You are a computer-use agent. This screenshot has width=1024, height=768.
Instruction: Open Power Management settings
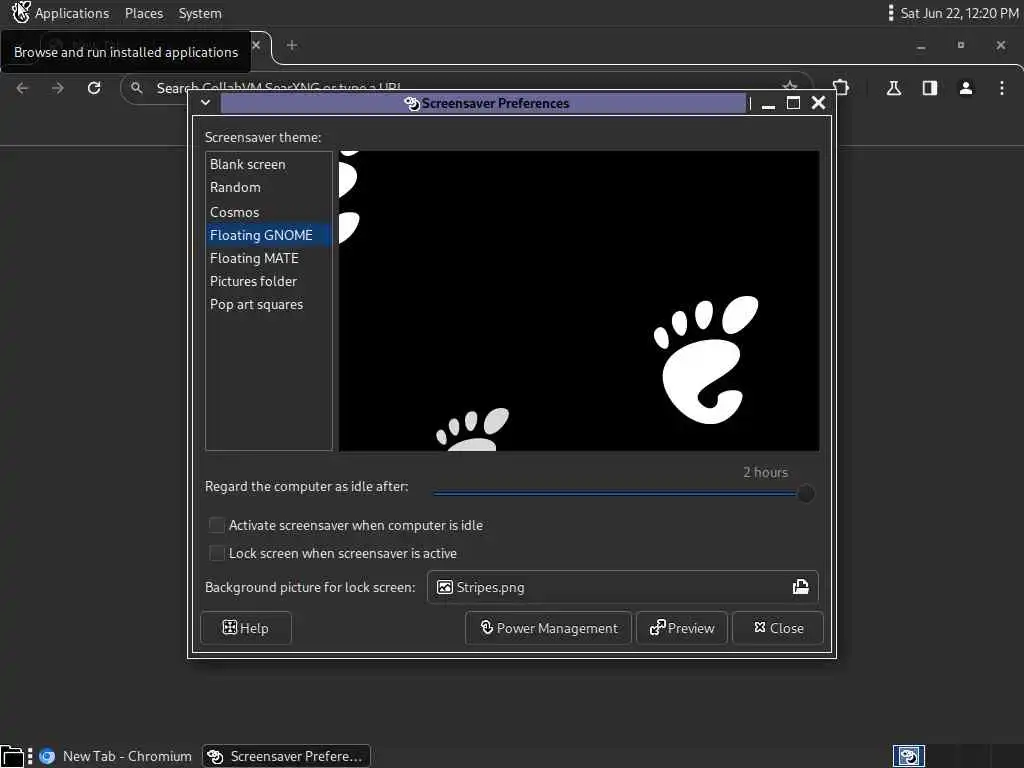[549, 628]
